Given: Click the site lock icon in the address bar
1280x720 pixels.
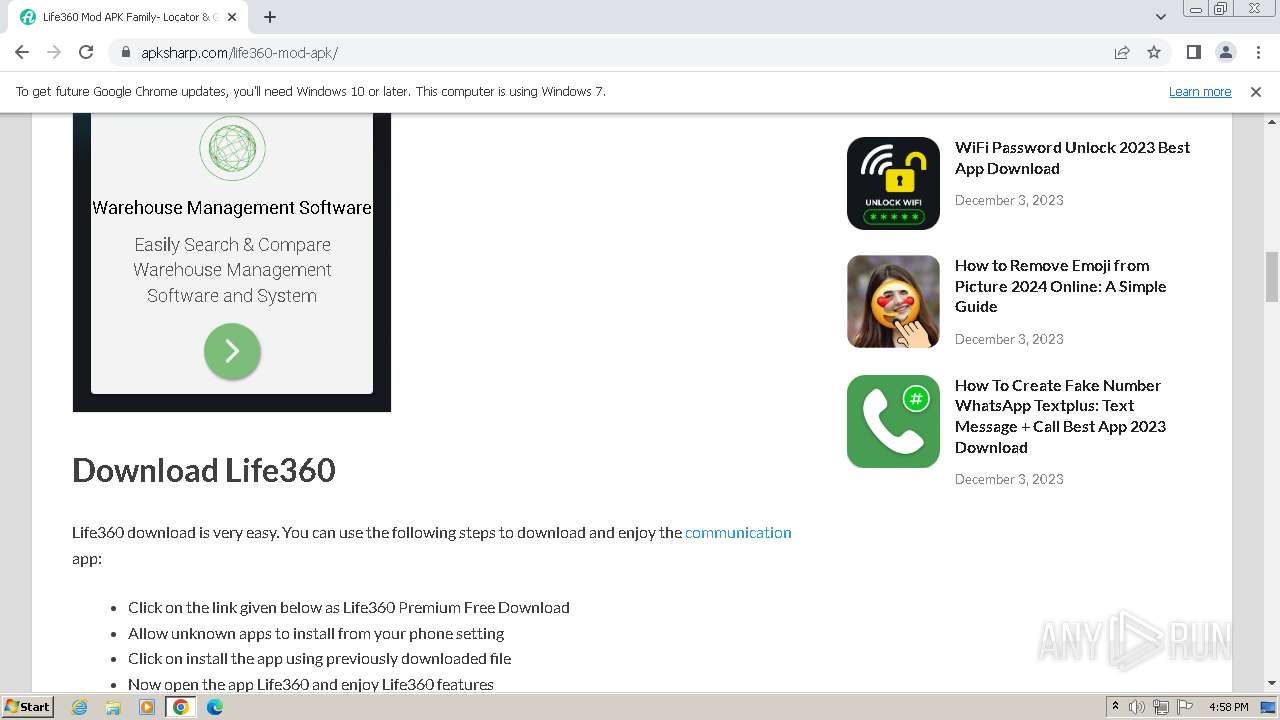Looking at the screenshot, I should pos(125,52).
